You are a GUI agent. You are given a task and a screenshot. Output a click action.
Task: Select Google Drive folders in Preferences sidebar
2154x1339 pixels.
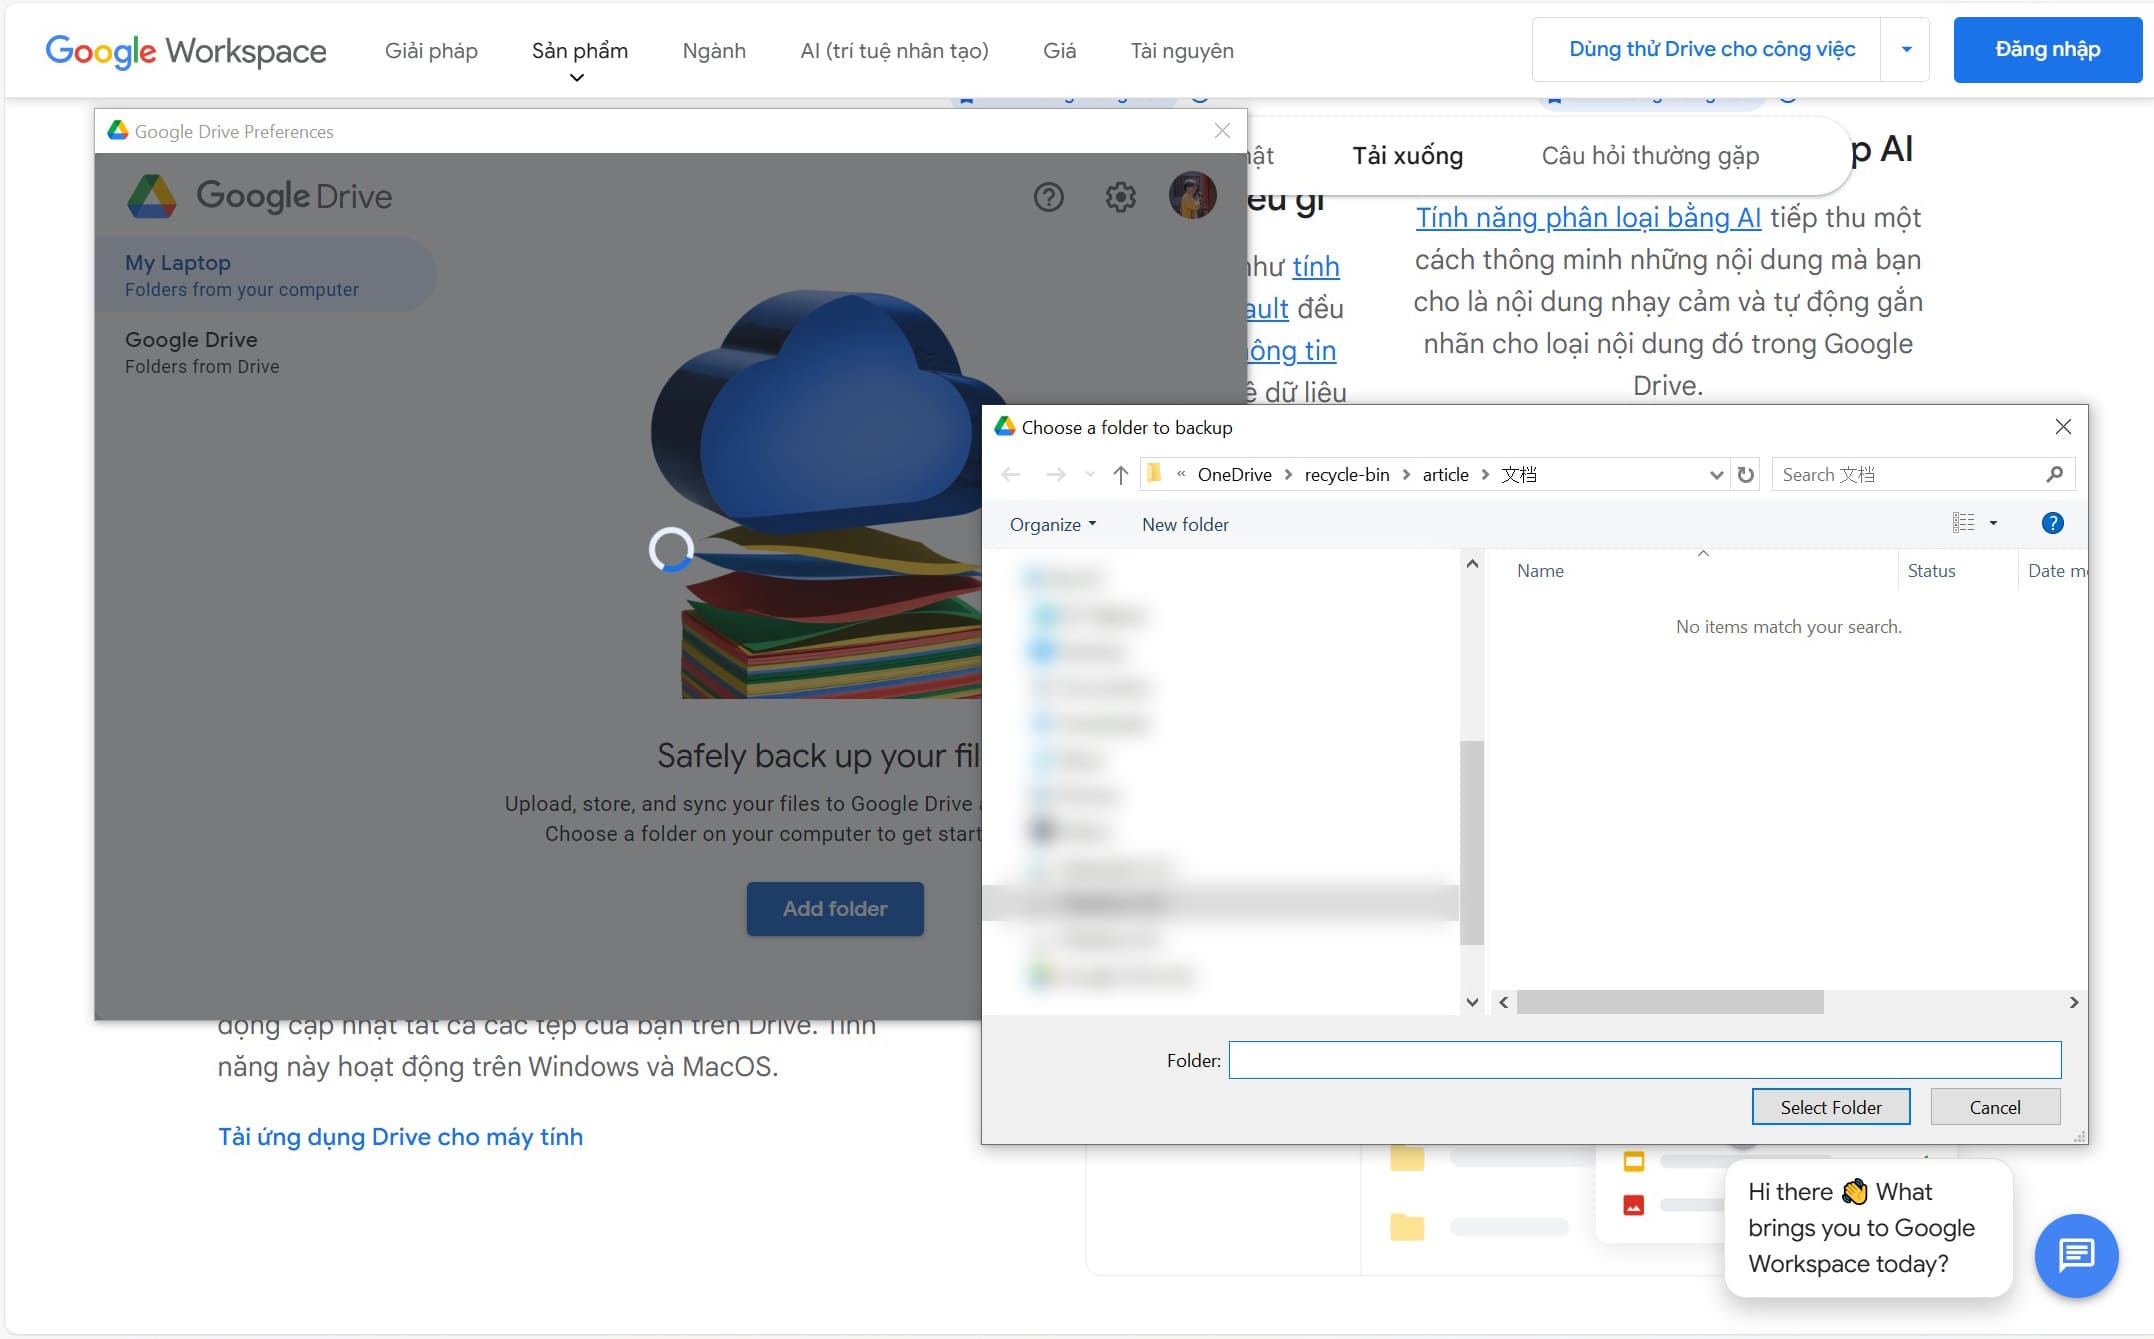[265, 352]
